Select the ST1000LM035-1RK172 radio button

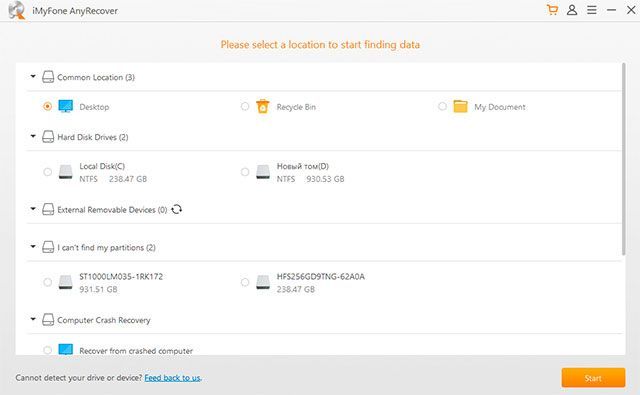[x=47, y=282]
